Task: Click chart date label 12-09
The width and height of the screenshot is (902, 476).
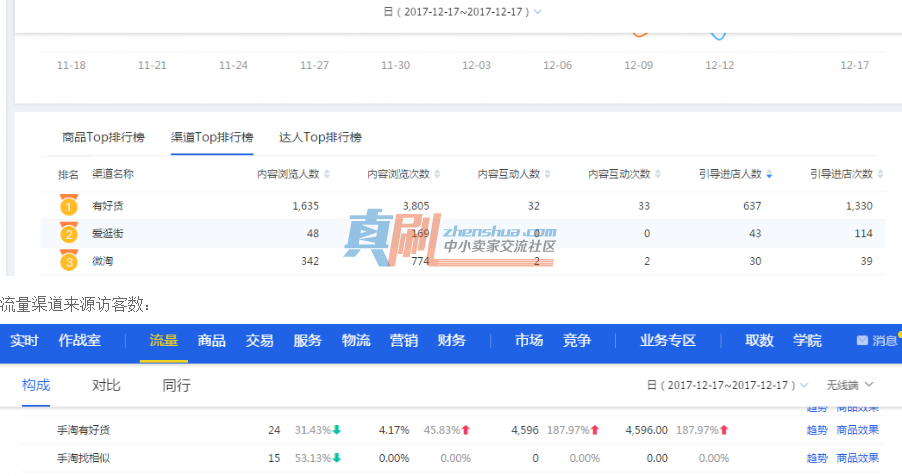Action: [x=639, y=65]
